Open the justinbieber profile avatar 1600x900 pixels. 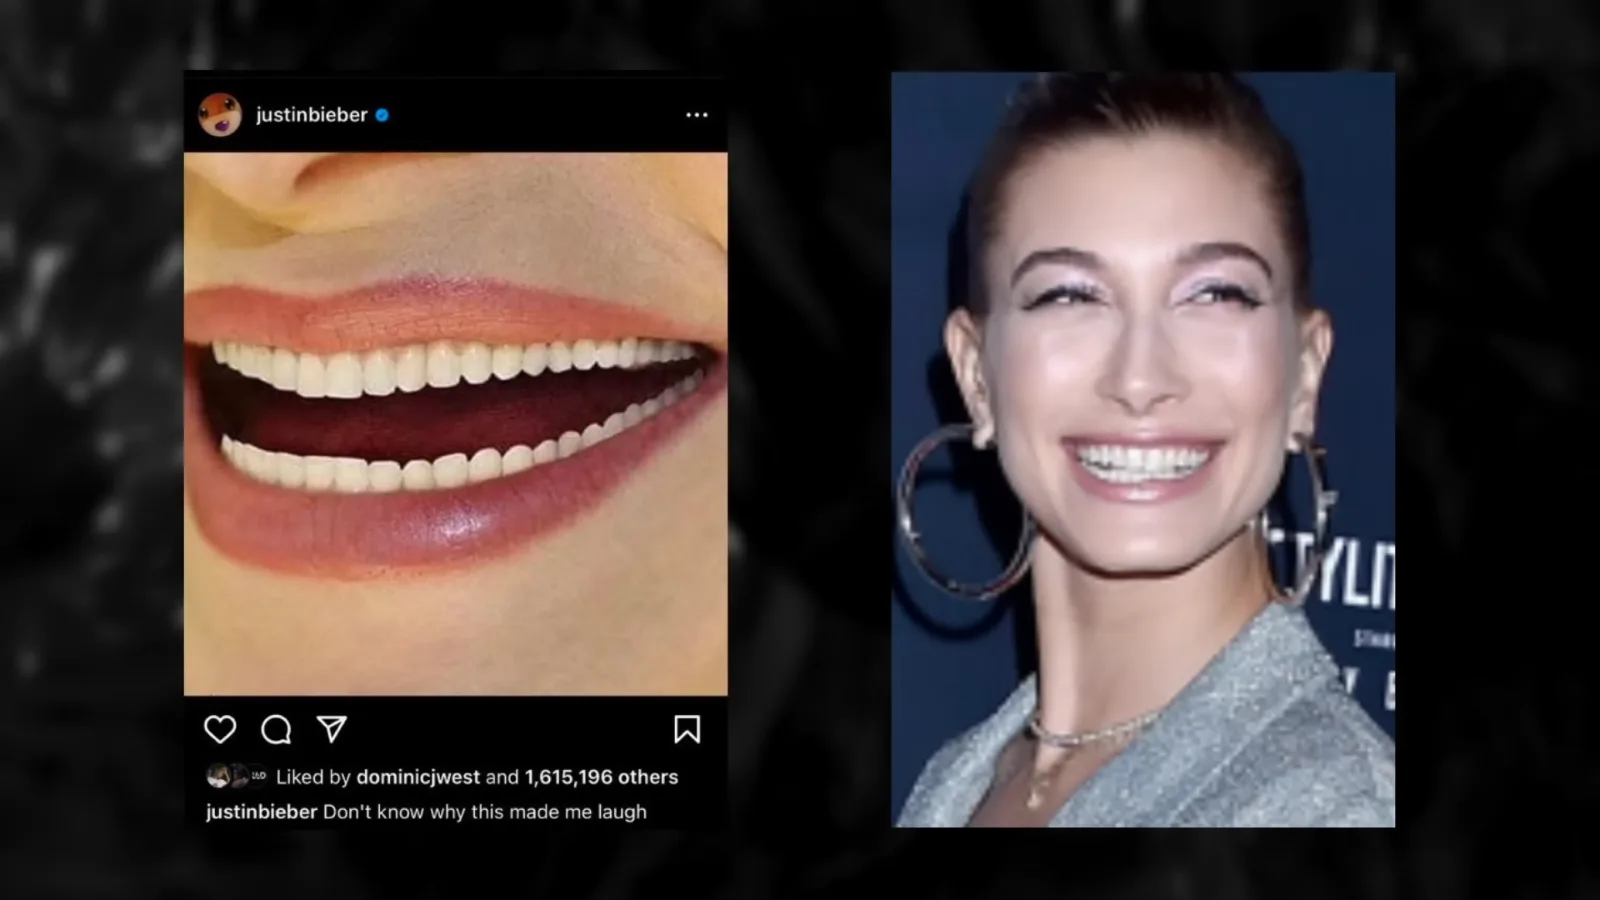click(x=220, y=115)
